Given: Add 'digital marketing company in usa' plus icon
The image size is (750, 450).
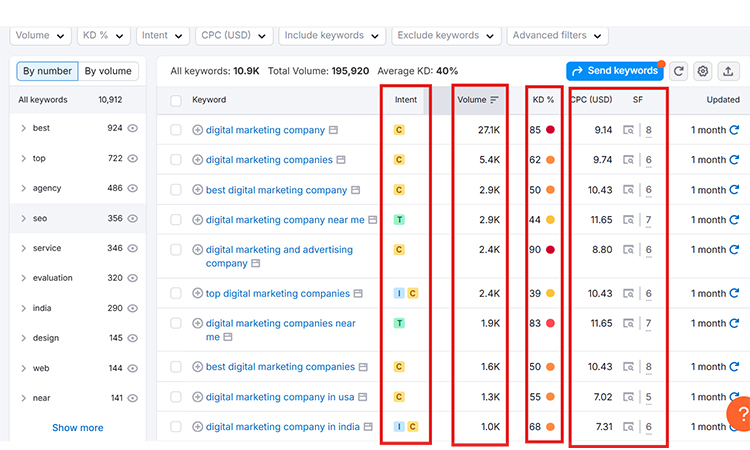Looking at the screenshot, I should (x=198, y=397).
